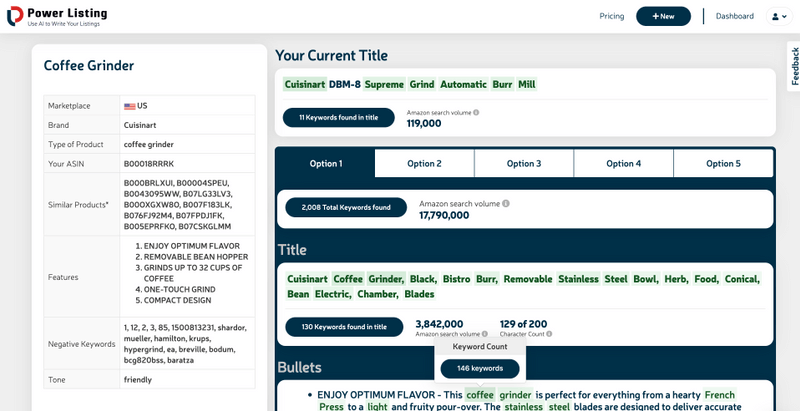Switch to Option 1 tab

pos(326,164)
